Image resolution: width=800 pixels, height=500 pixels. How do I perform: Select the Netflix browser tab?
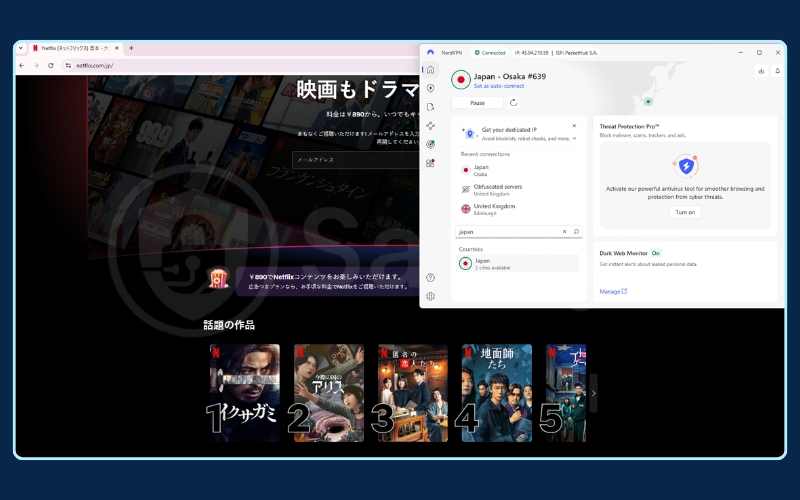pyautogui.click(x=76, y=48)
